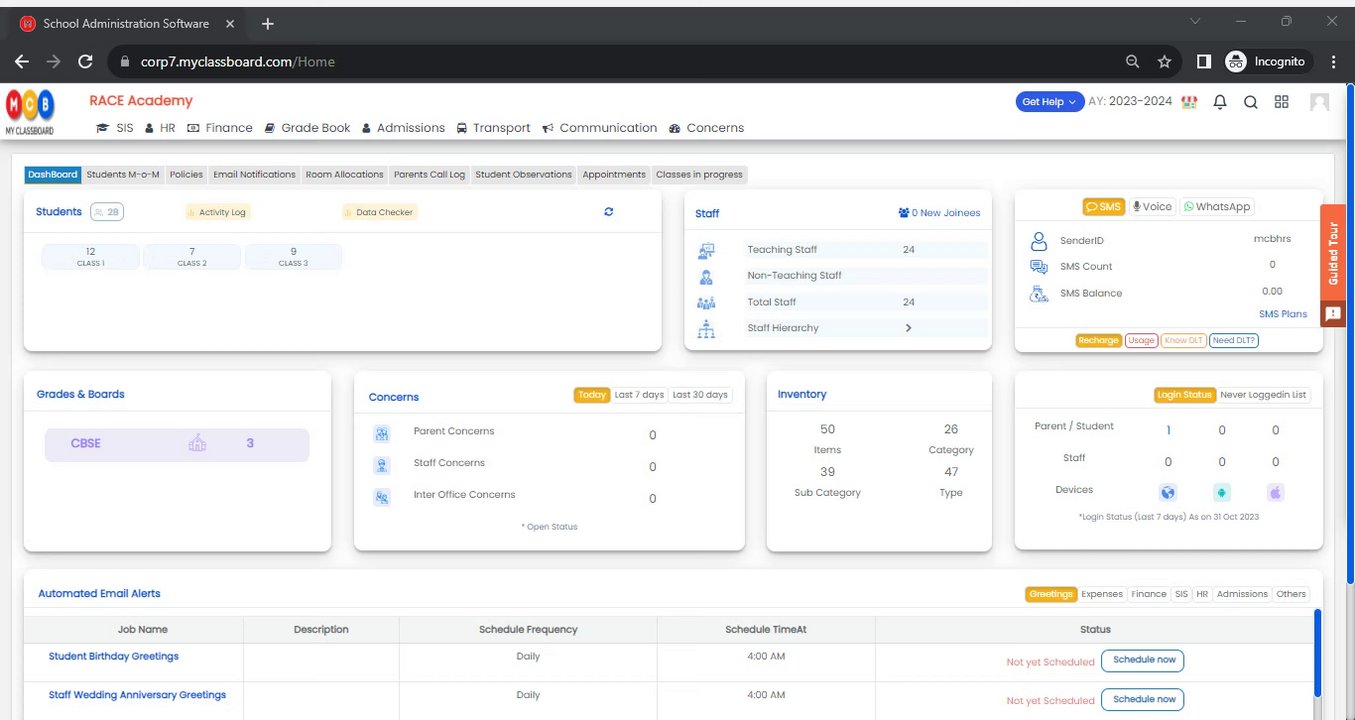This screenshot has height=720, width=1355.
Task: Open the SMS Plans link
Action: point(1283,314)
